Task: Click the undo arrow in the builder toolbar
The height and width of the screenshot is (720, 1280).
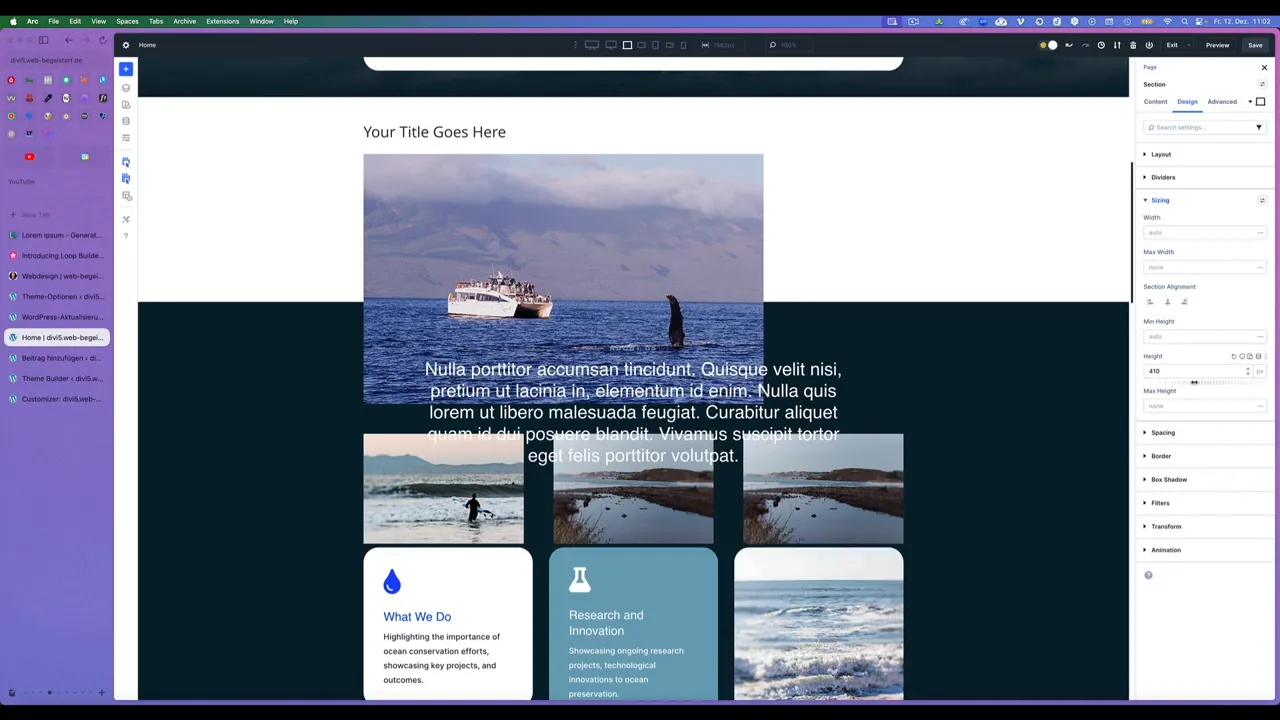Action: [1068, 44]
